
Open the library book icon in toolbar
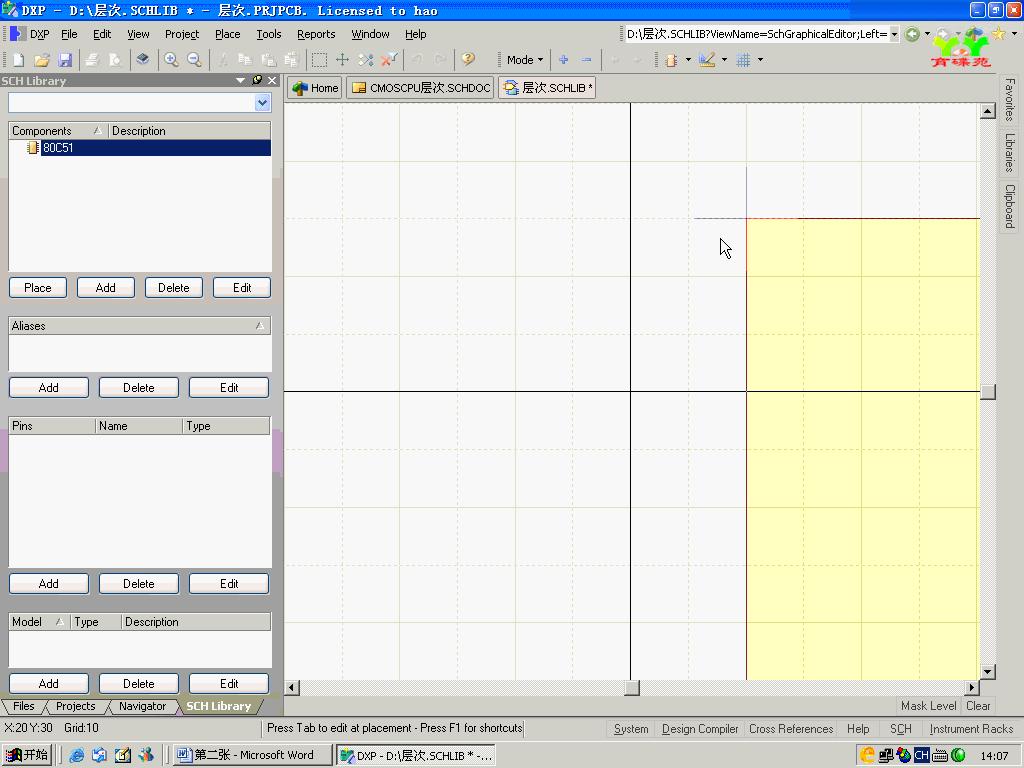[142, 60]
